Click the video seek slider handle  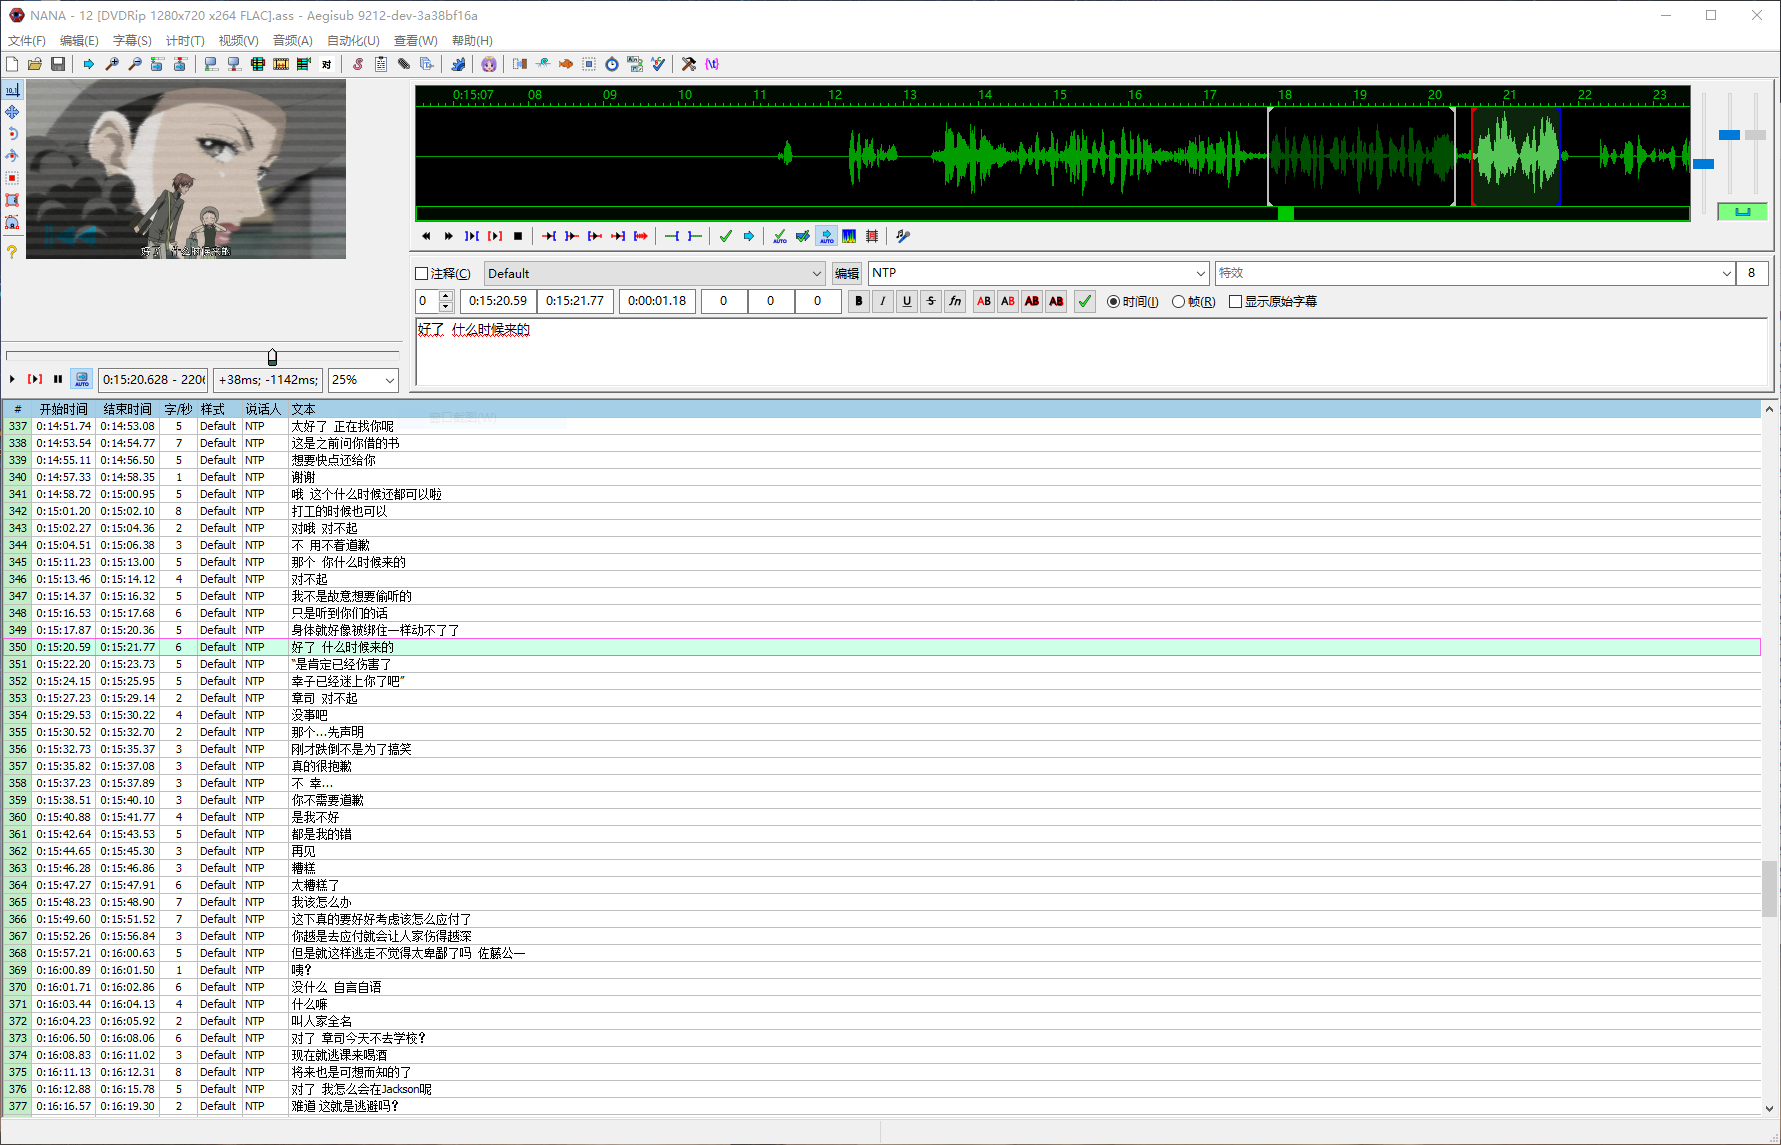tap(272, 357)
